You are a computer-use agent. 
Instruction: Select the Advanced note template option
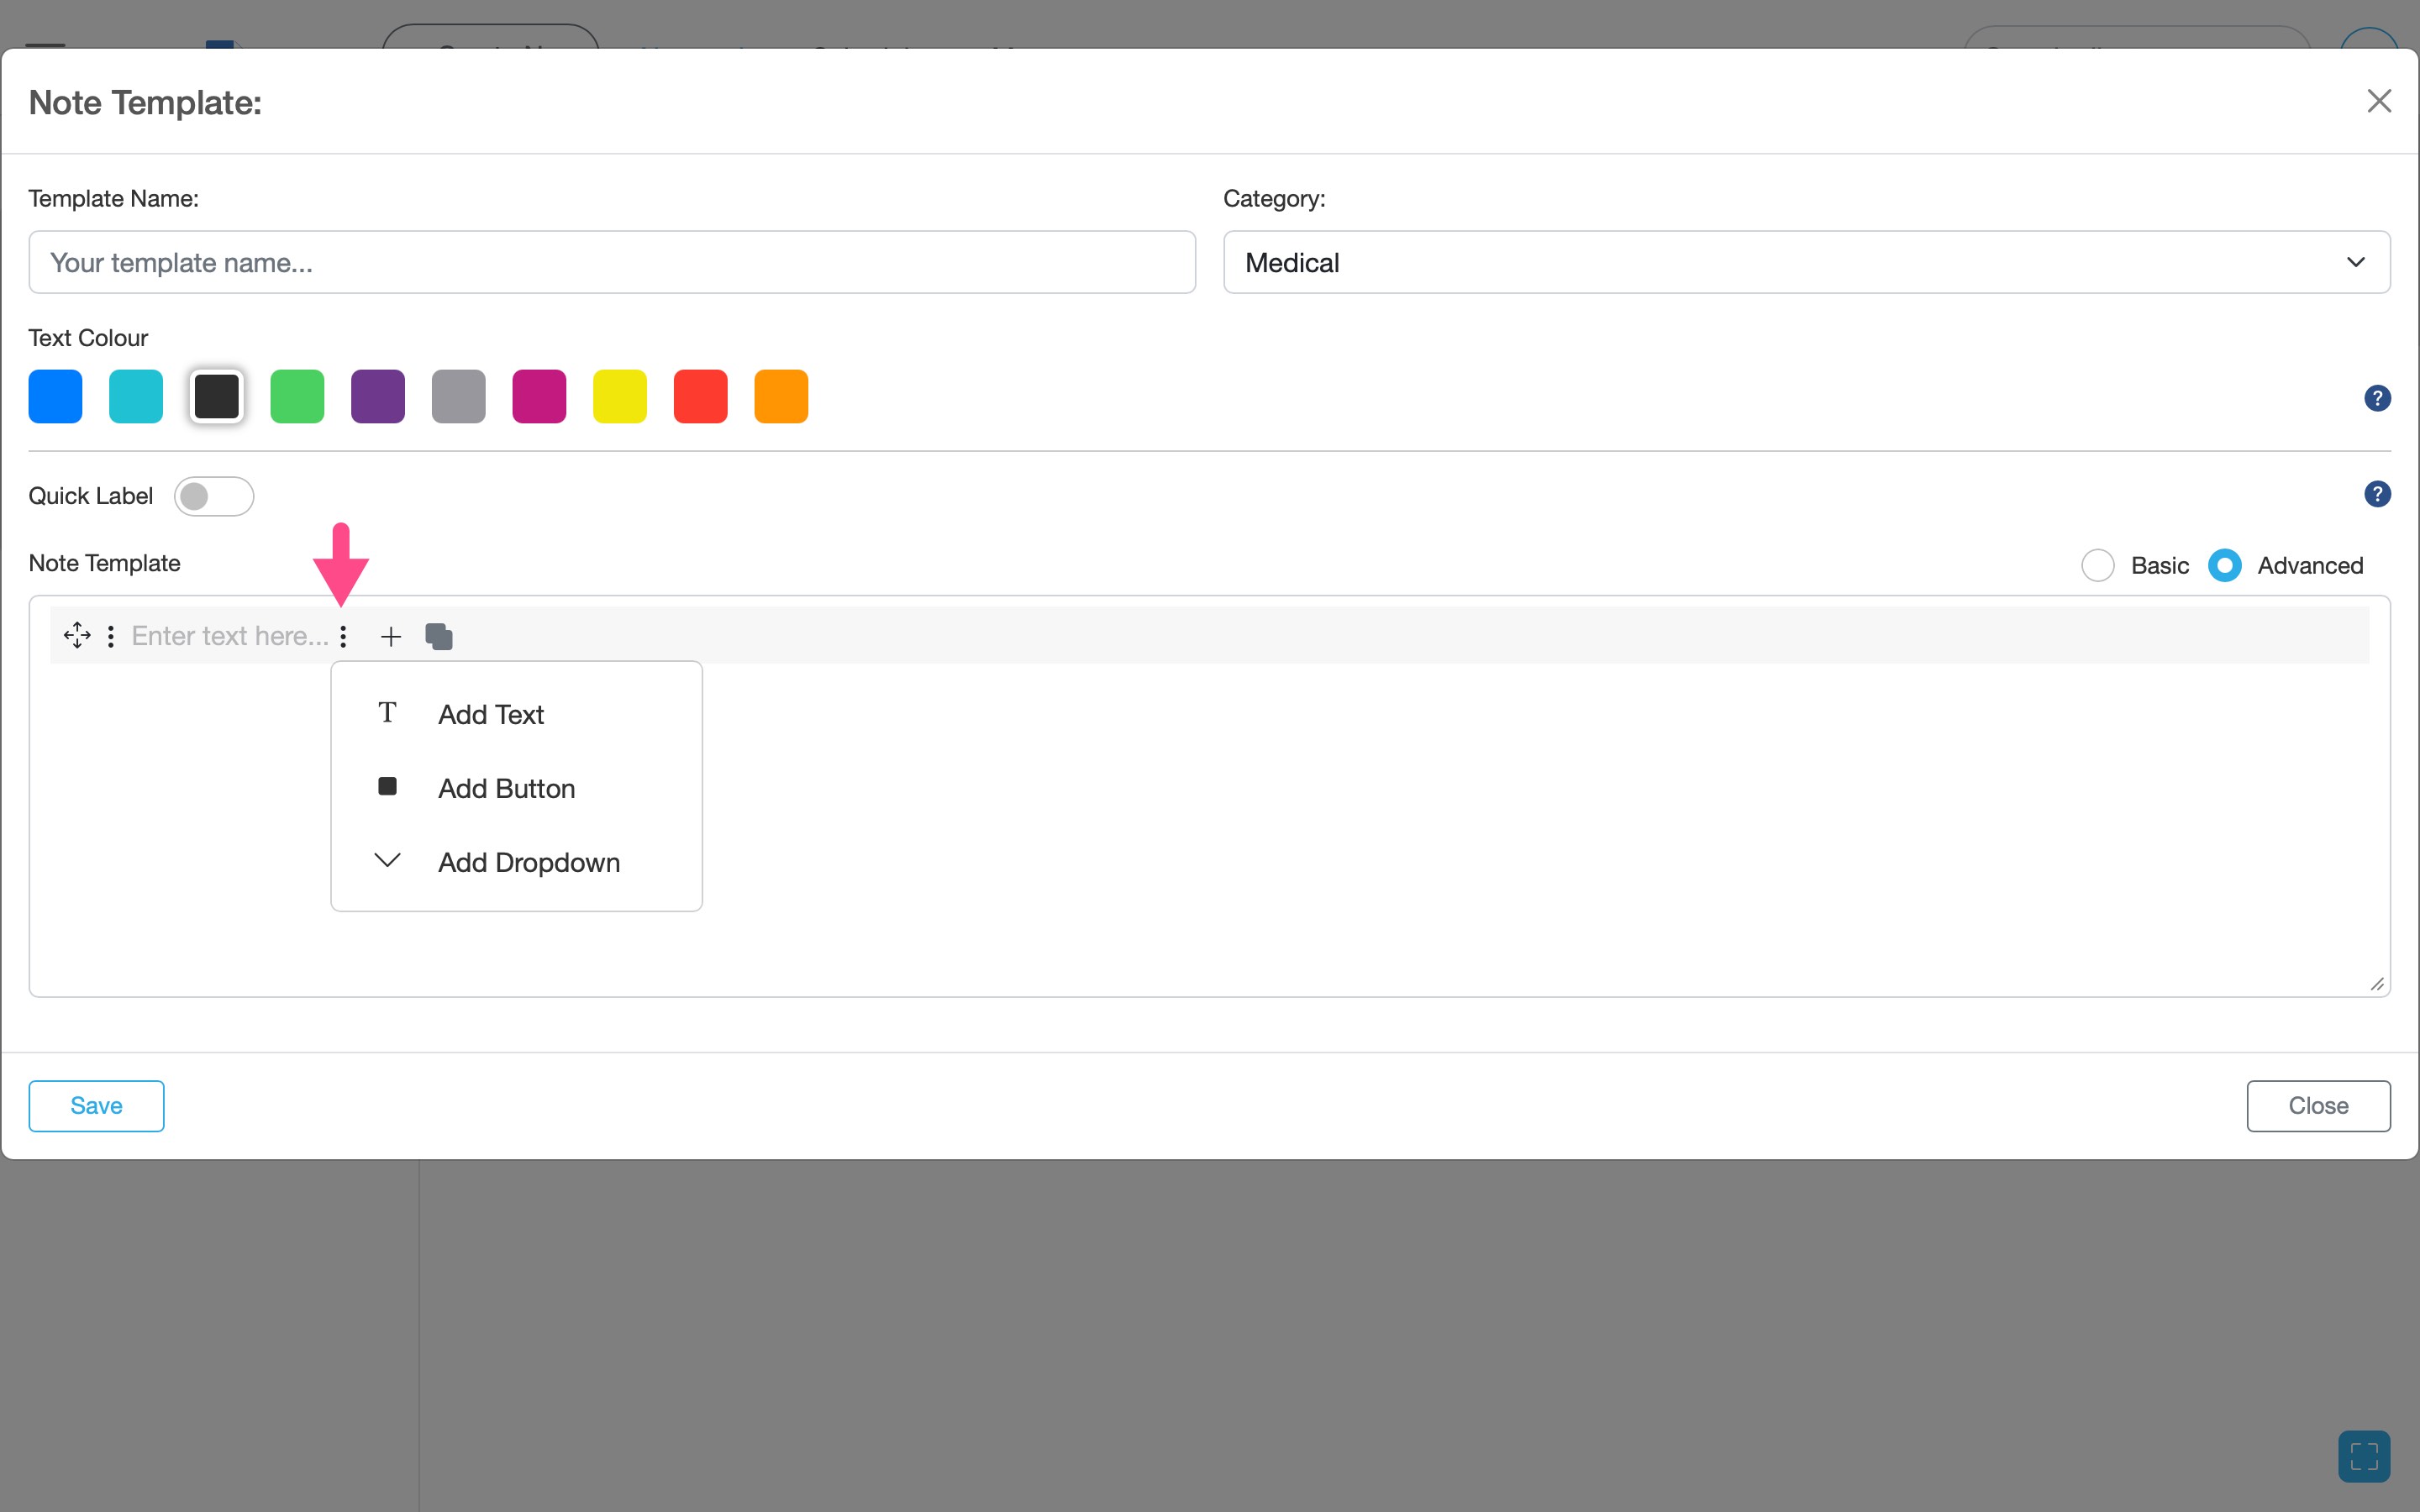tap(2224, 565)
